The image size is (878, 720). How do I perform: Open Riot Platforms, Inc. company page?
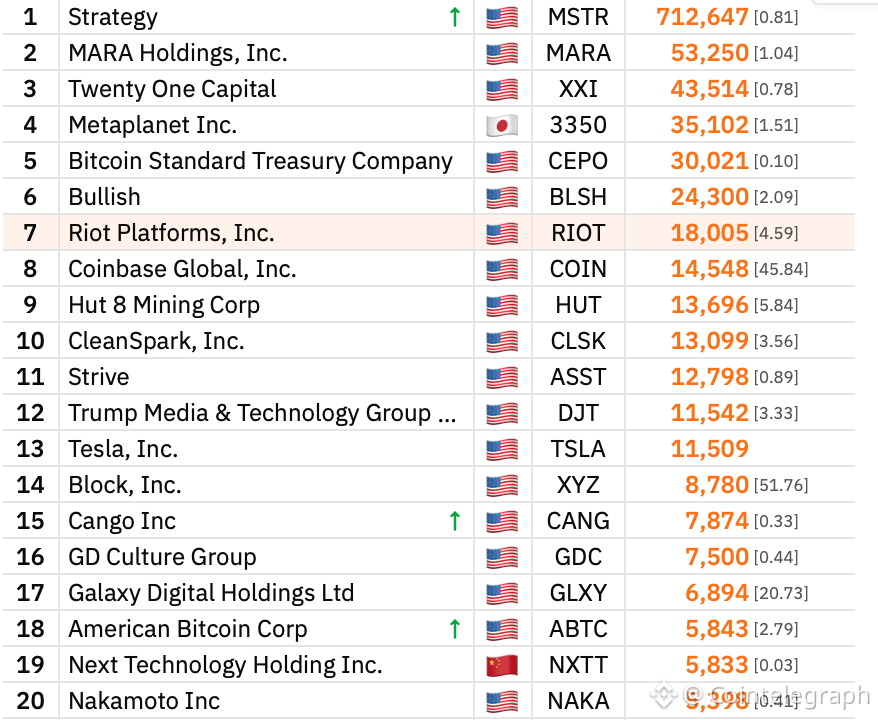click(x=171, y=233)
